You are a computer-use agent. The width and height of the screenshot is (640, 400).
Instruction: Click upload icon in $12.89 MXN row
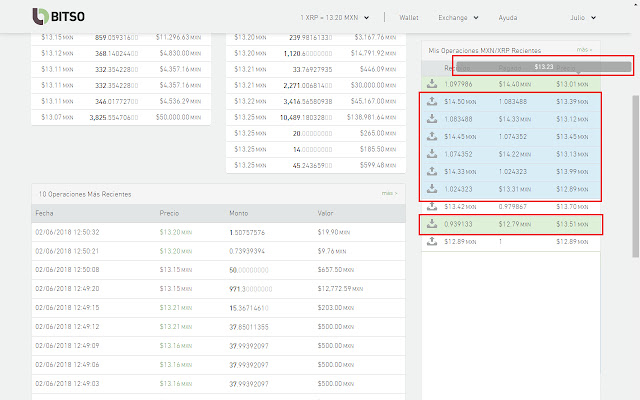[x=431, y=242]
